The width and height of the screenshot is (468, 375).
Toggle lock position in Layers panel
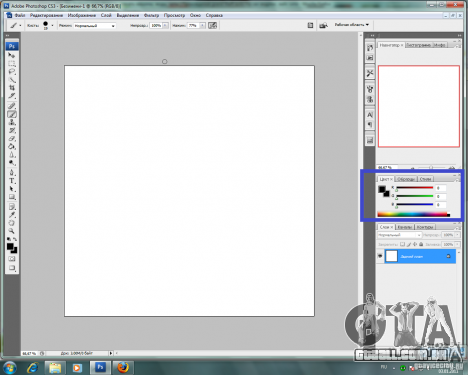(415, 244)
